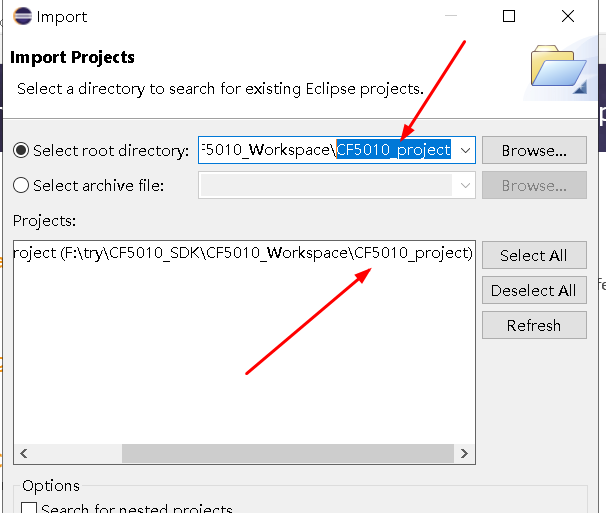
Task: Open the root directory path dropdown arrow
Action: pos(465,150)
